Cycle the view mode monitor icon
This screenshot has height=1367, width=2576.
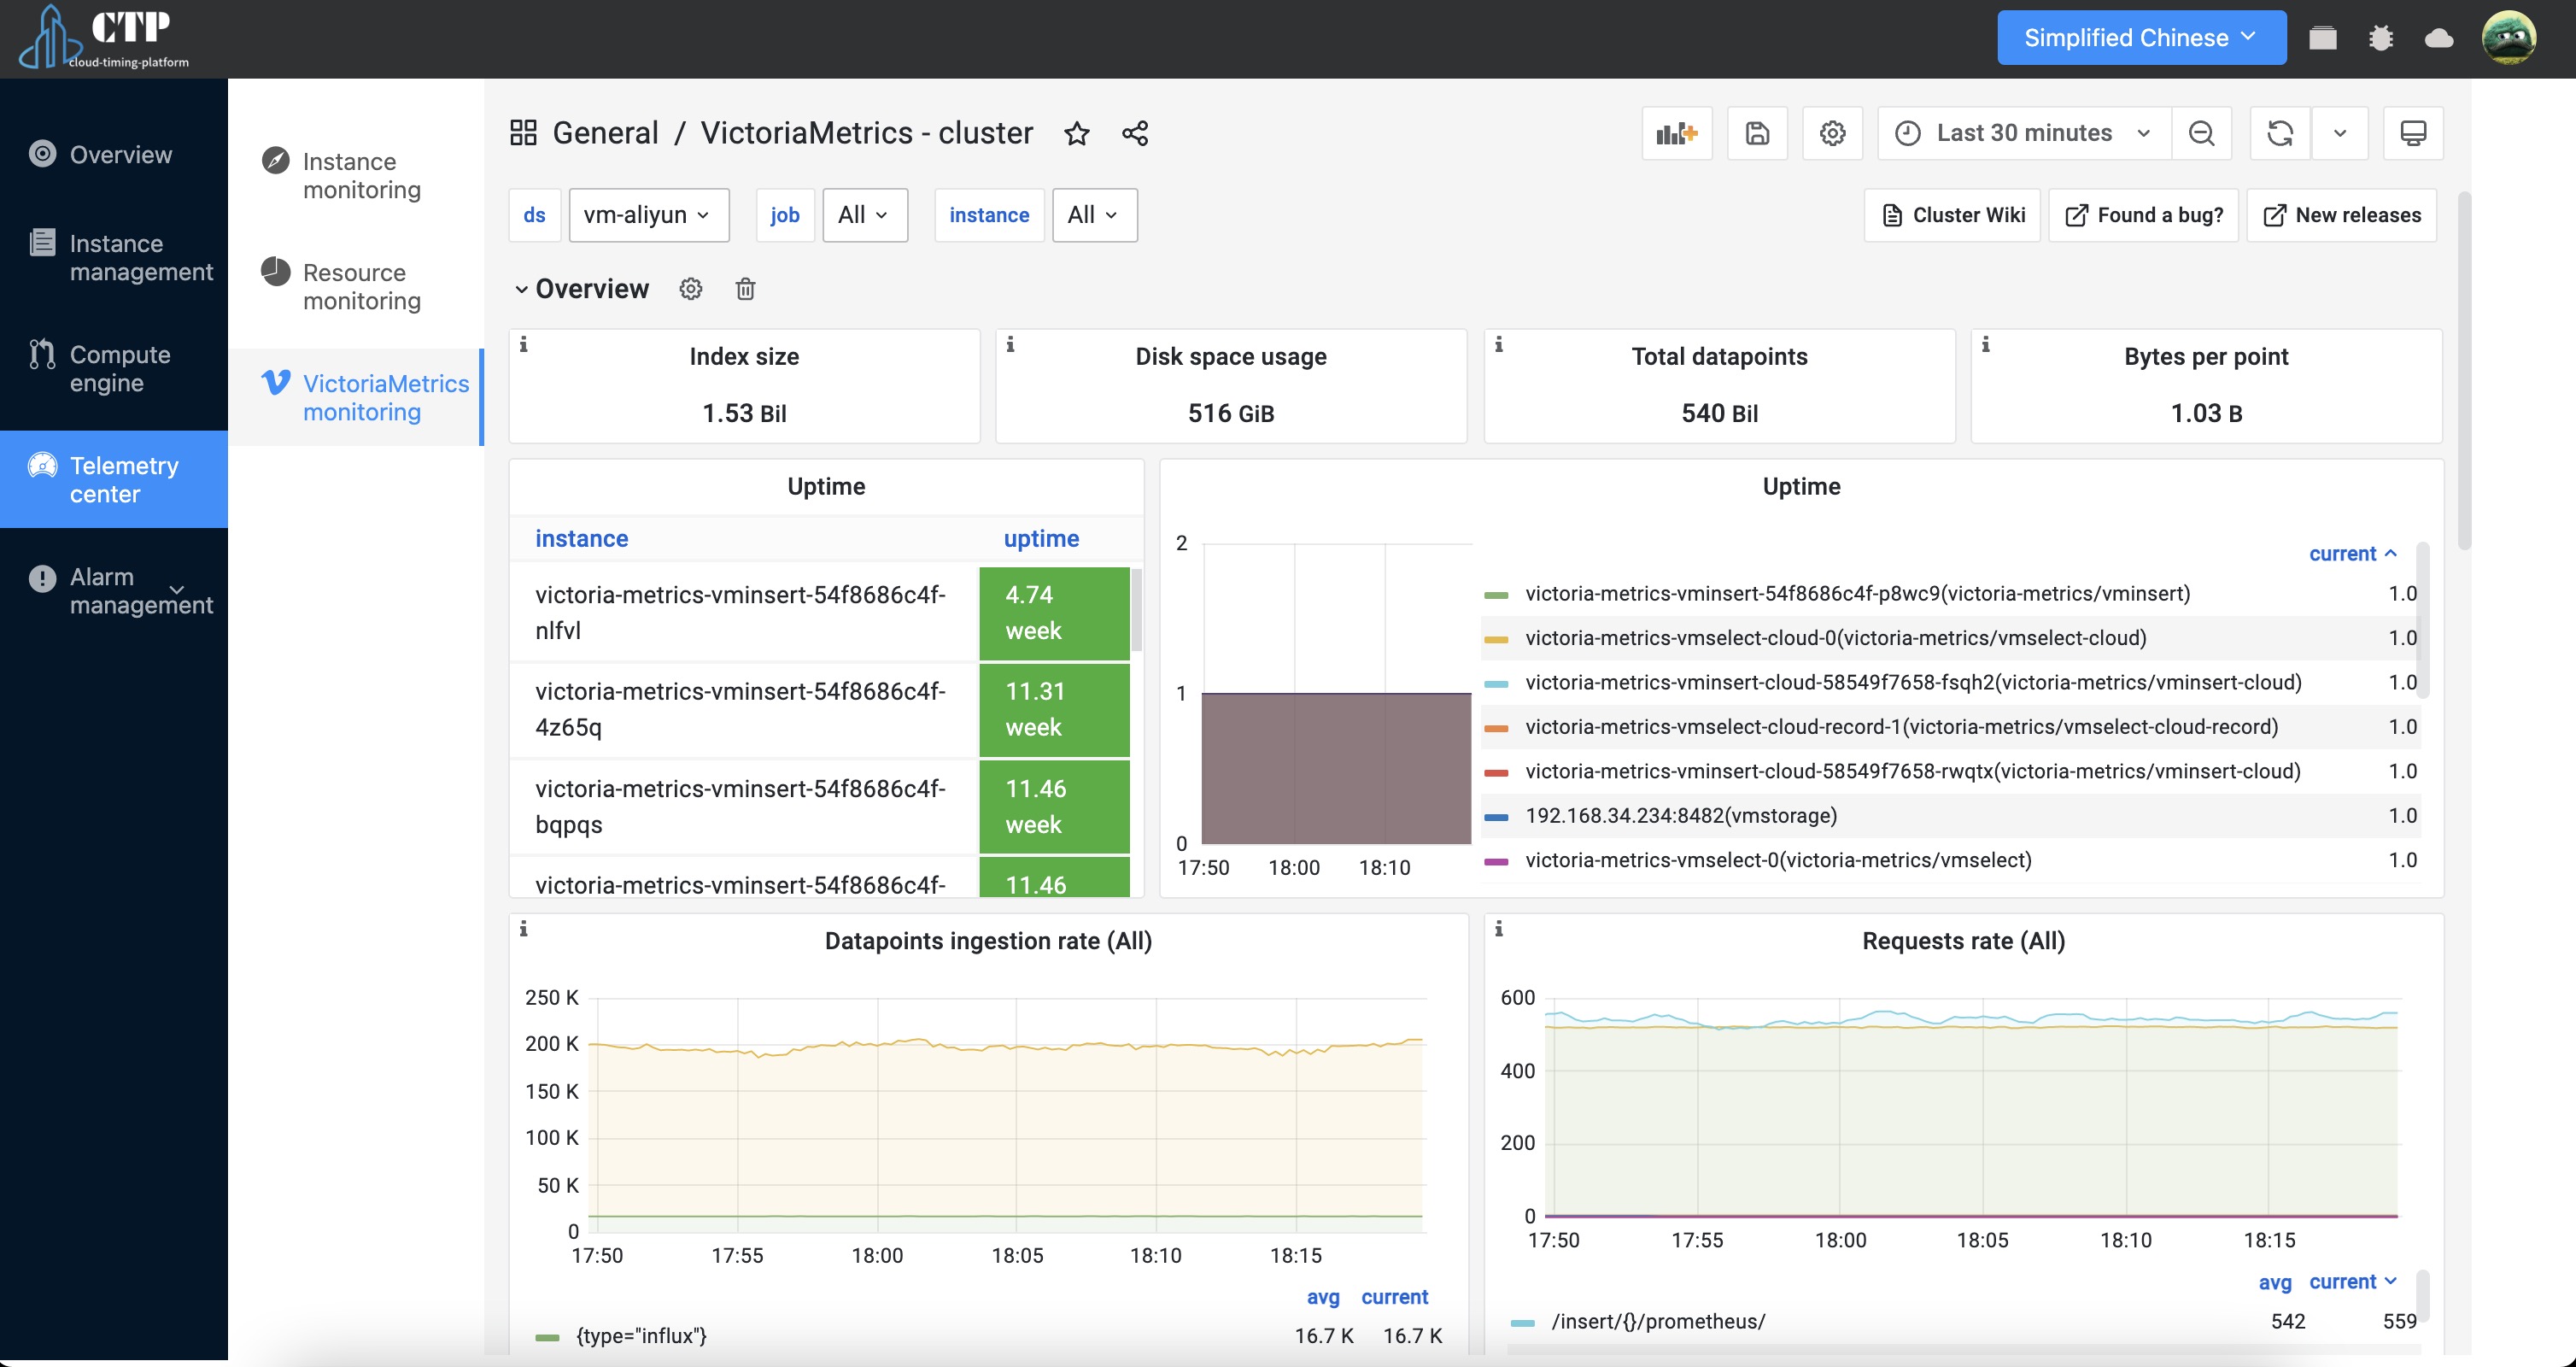click(2413, 133)
